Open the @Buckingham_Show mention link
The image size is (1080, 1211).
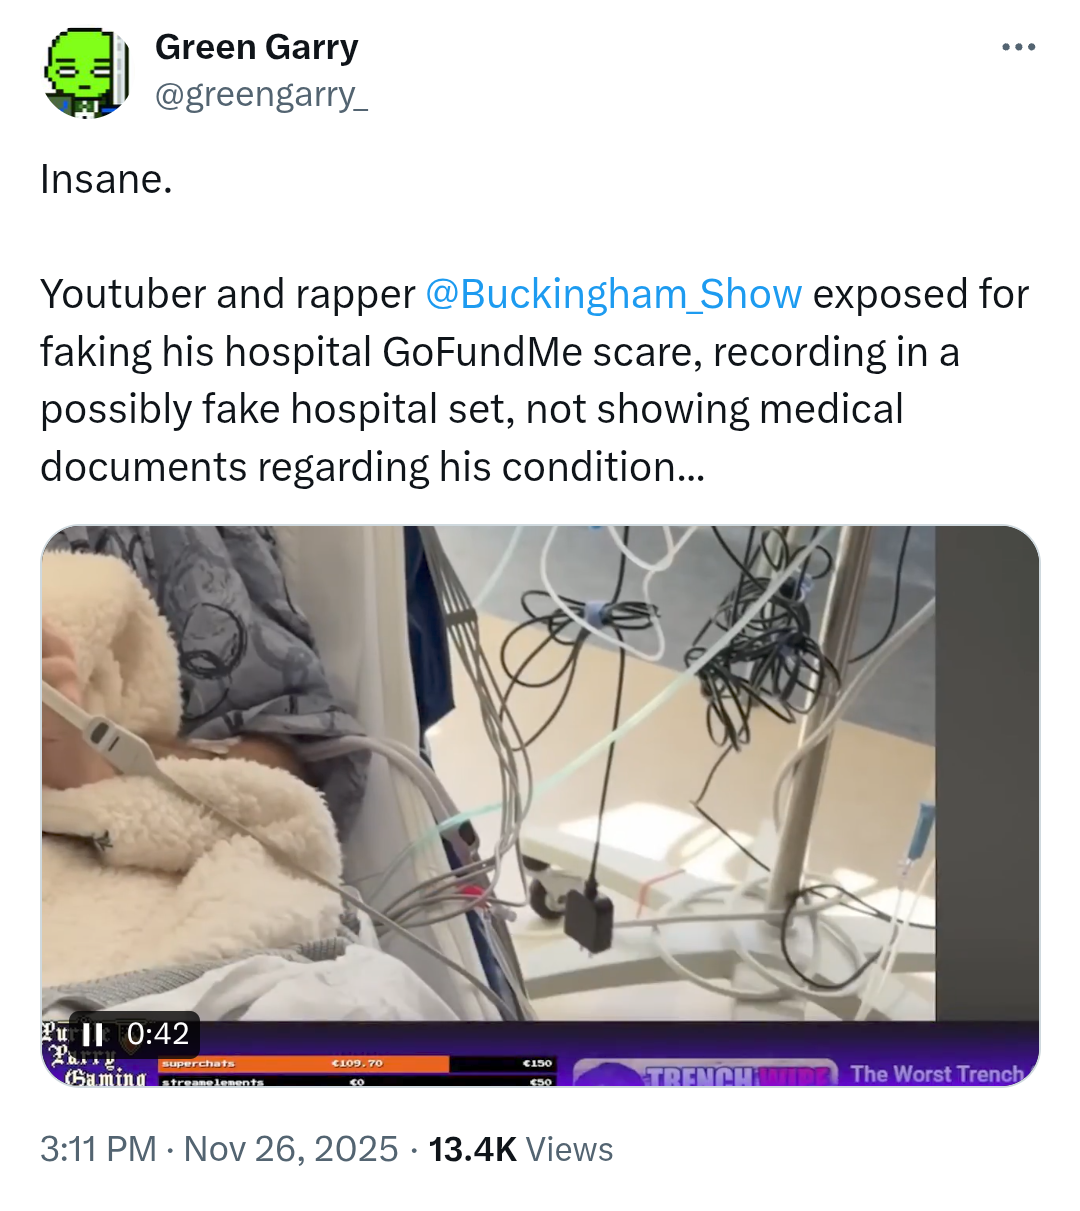pyautogui.click(x=613, y=294)
